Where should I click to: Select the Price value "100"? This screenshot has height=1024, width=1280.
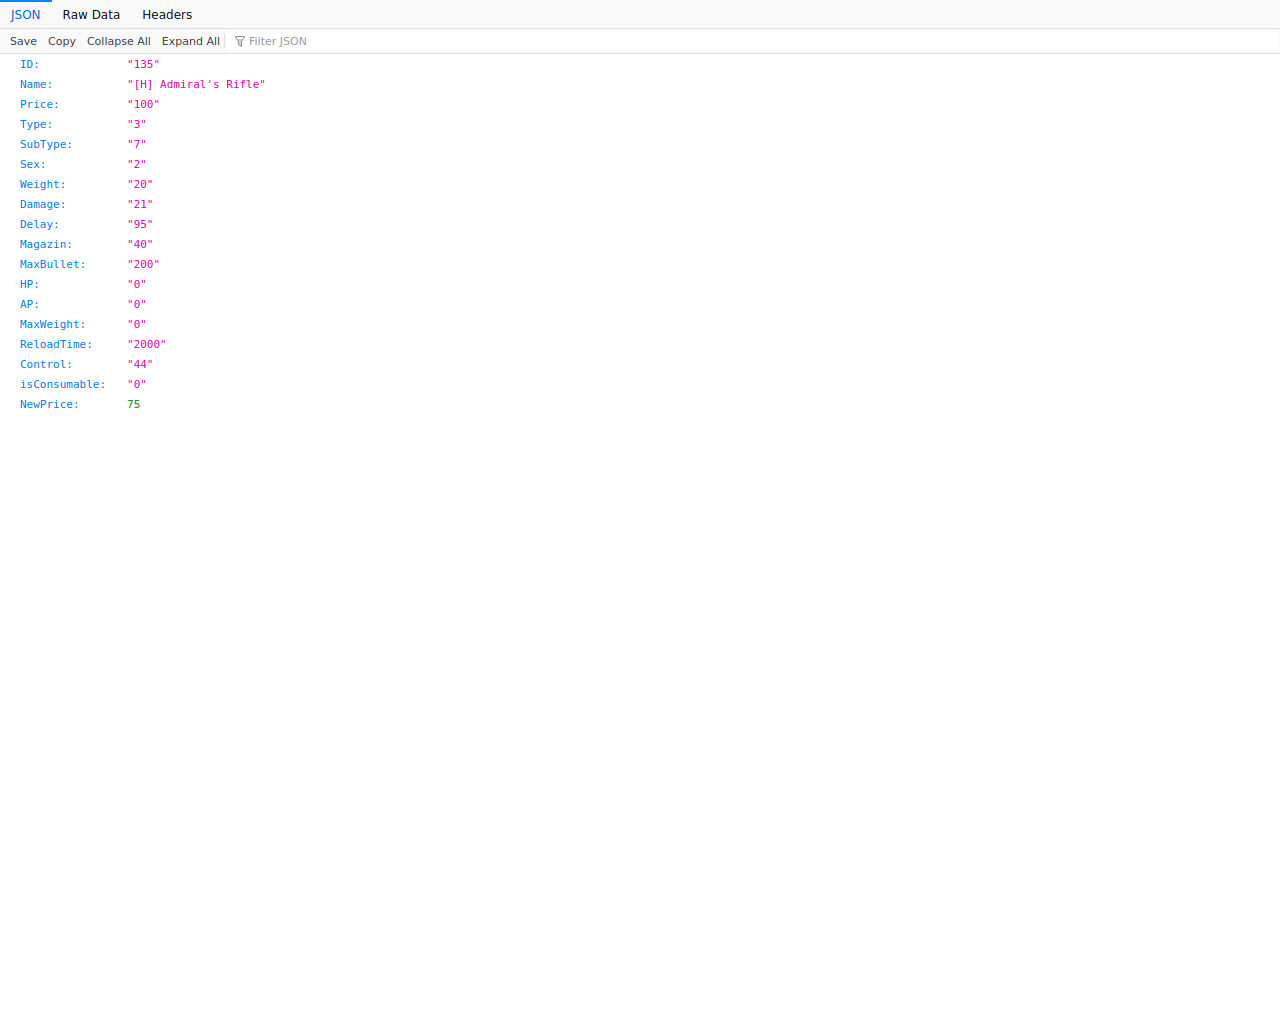[143, 104]
